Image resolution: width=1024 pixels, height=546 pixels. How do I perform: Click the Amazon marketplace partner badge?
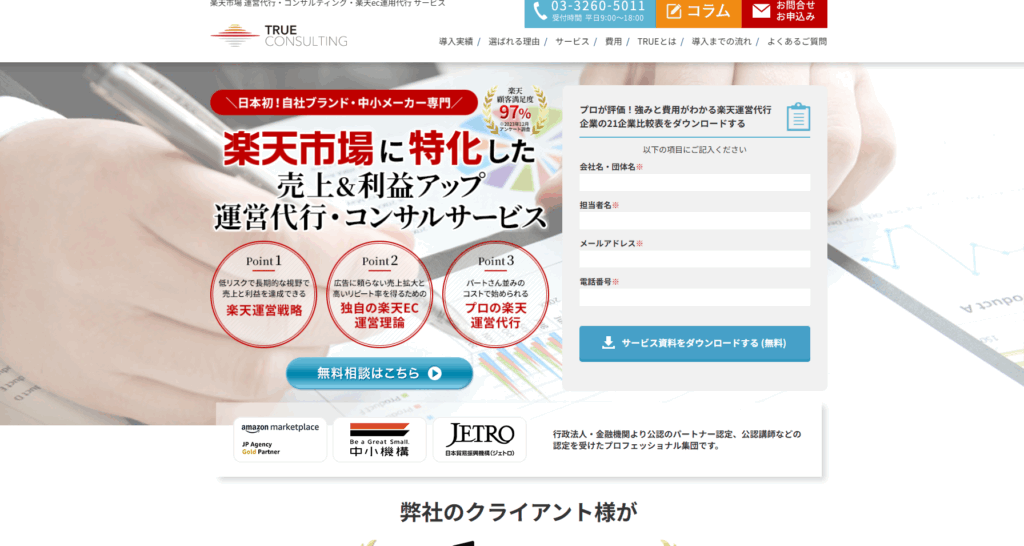click(280, 439)
